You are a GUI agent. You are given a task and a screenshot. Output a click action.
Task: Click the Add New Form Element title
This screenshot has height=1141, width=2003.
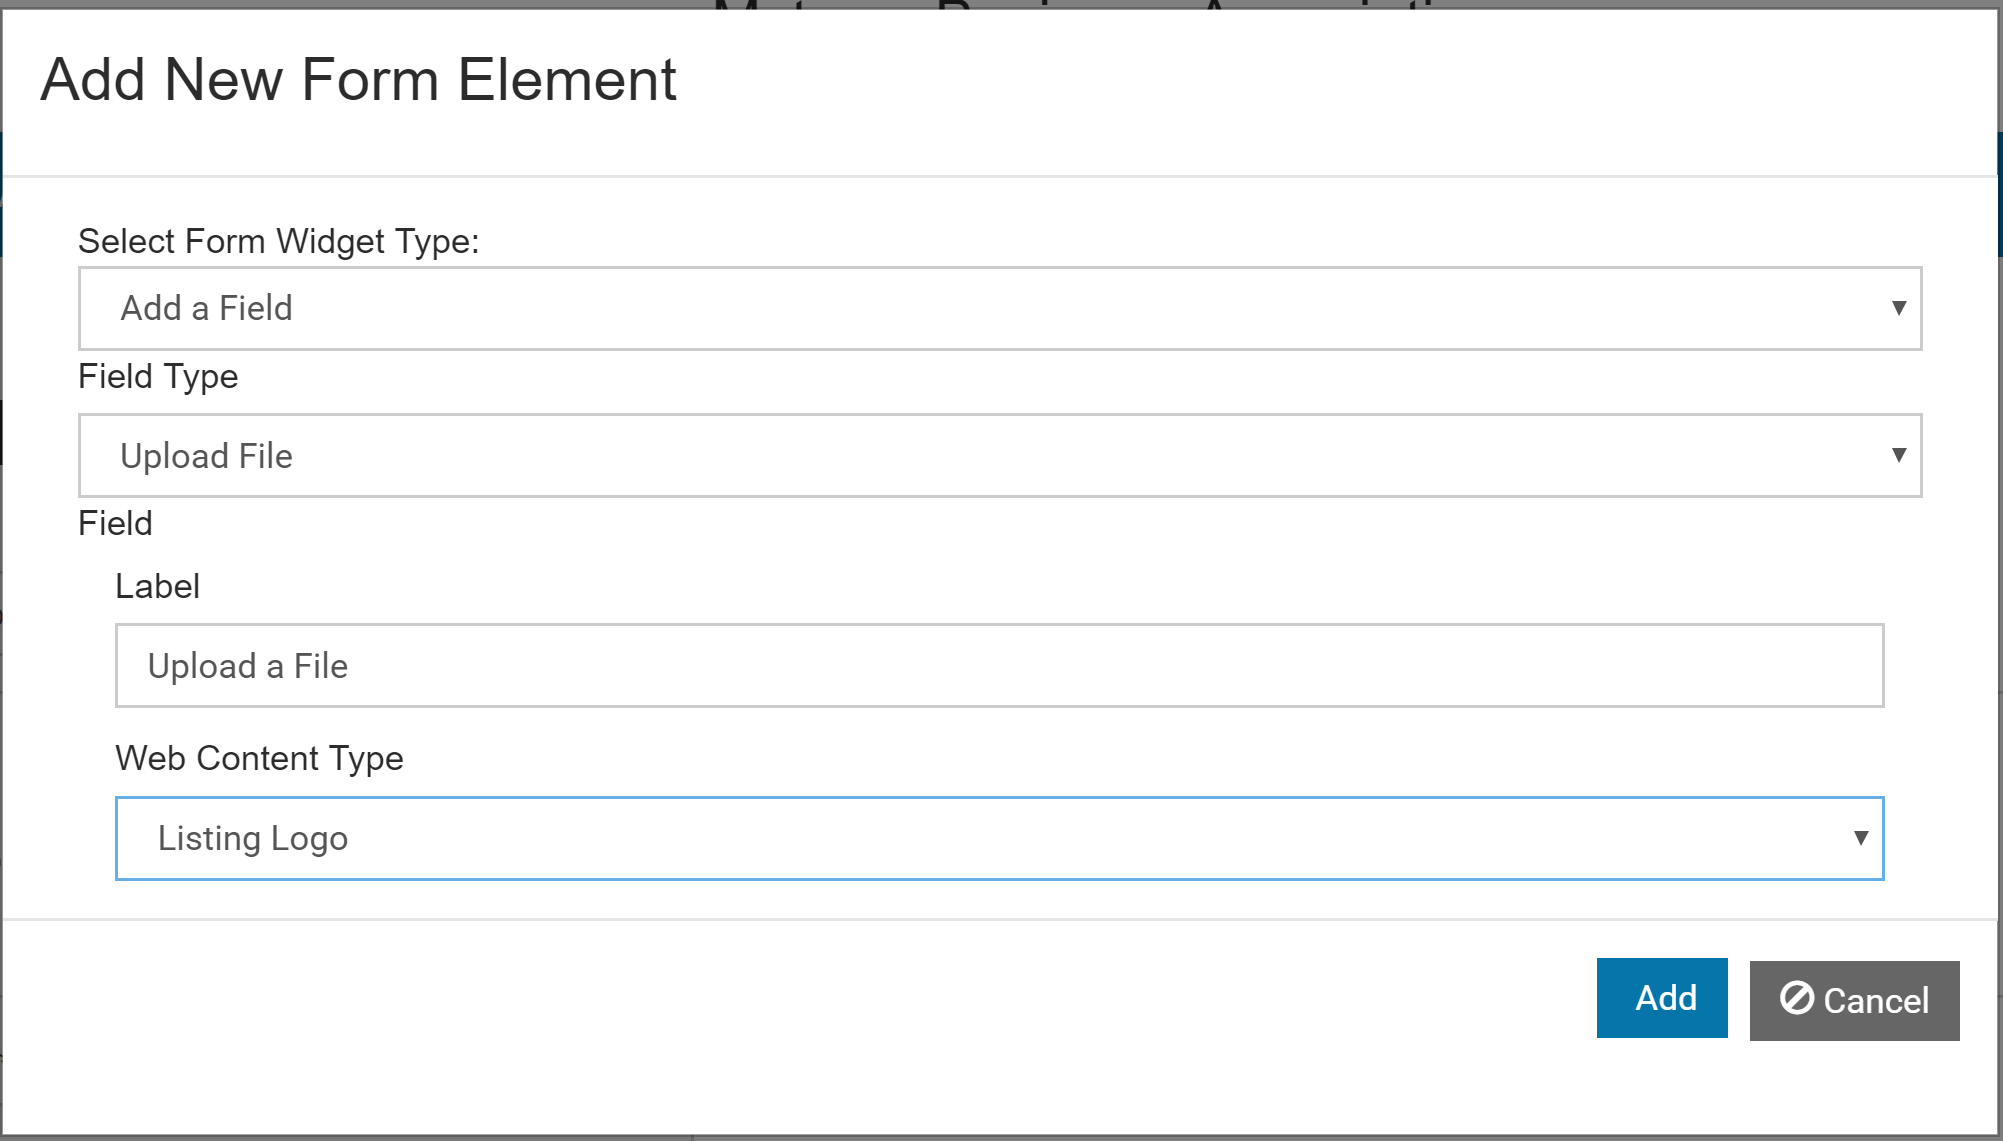pos(358,80)
